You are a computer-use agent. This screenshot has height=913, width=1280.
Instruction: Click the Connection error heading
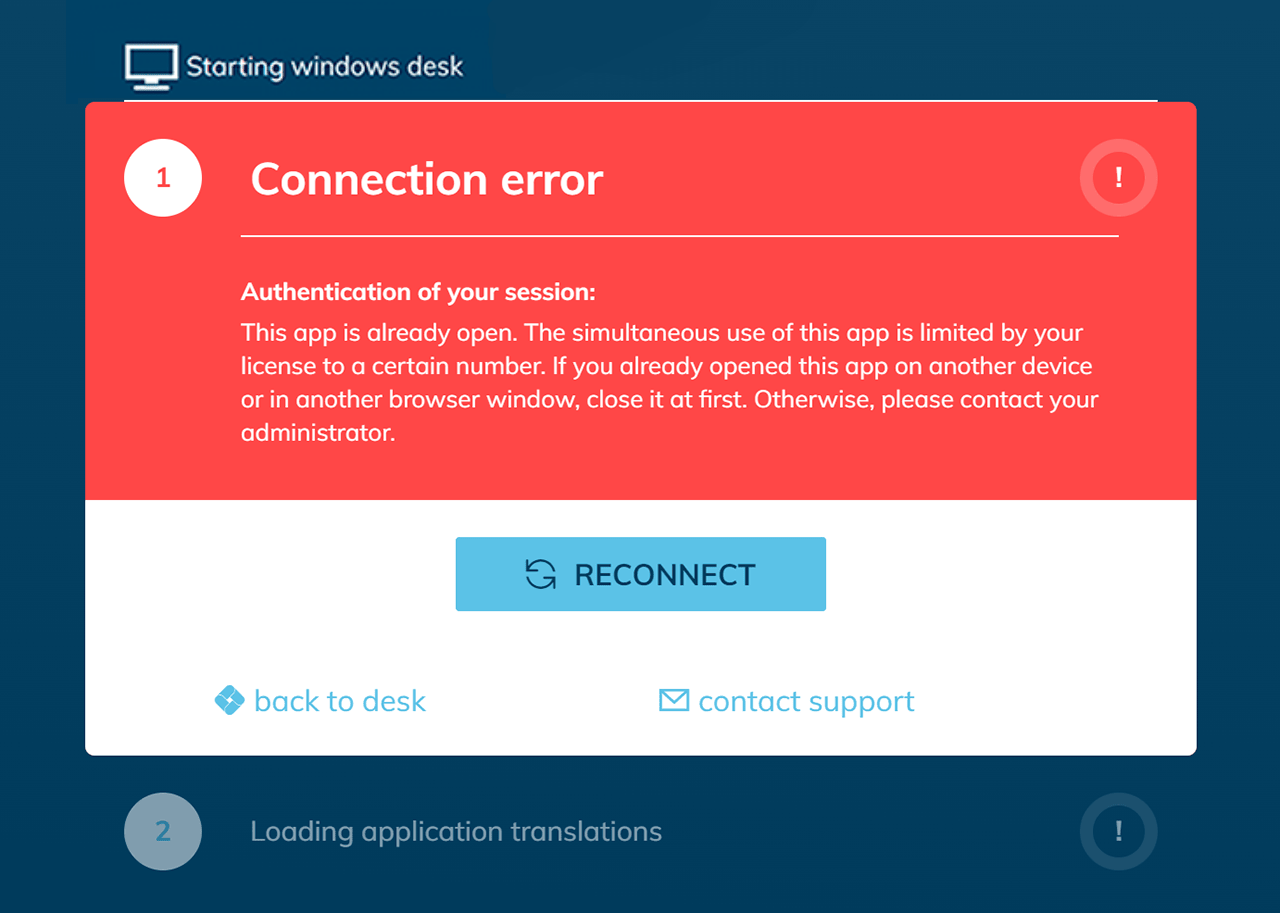[x=426, y=179]
